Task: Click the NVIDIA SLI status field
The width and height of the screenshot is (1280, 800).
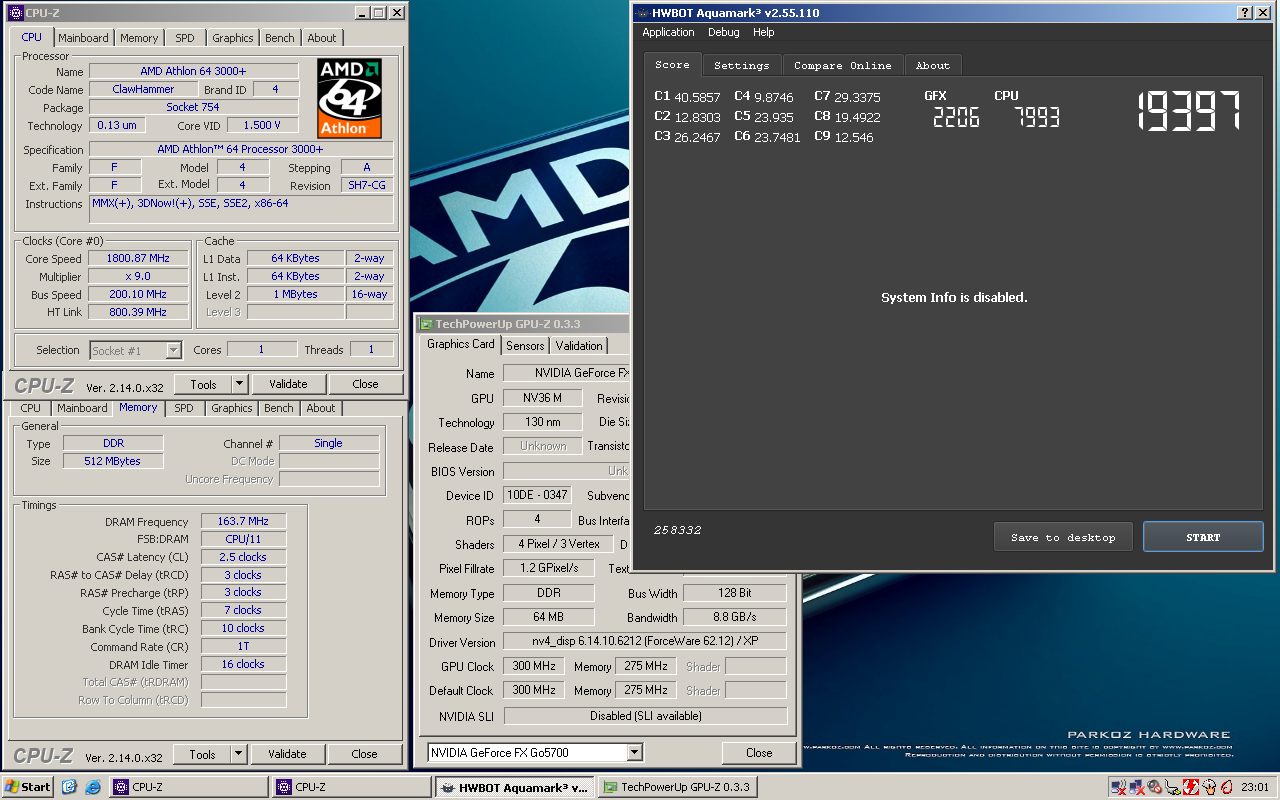Action: tap(645, 716)
